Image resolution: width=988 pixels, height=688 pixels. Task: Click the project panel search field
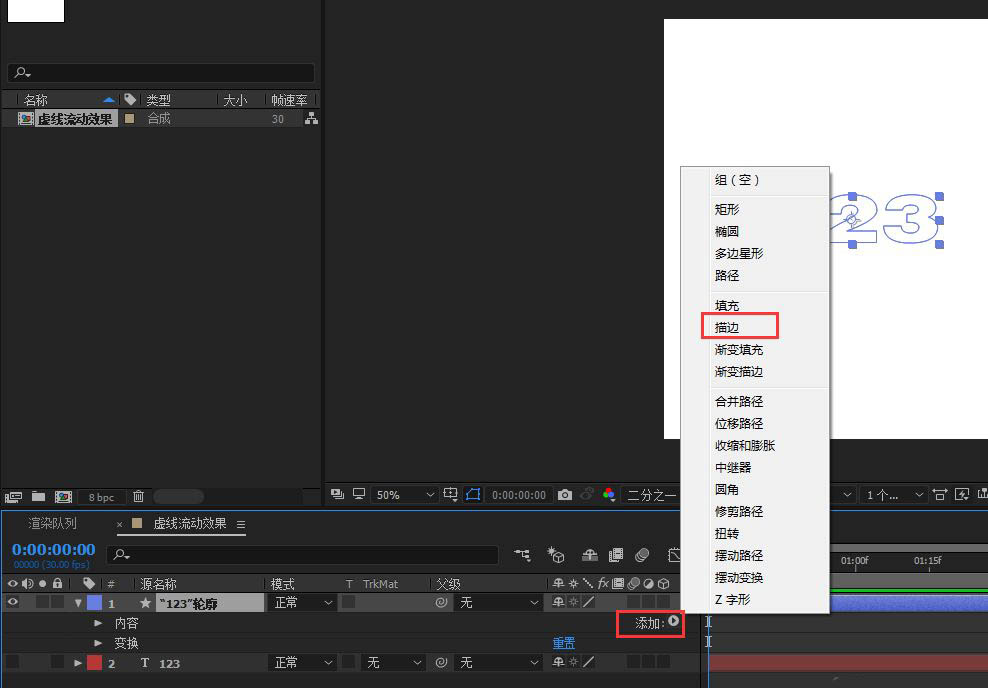pos(160,72)
